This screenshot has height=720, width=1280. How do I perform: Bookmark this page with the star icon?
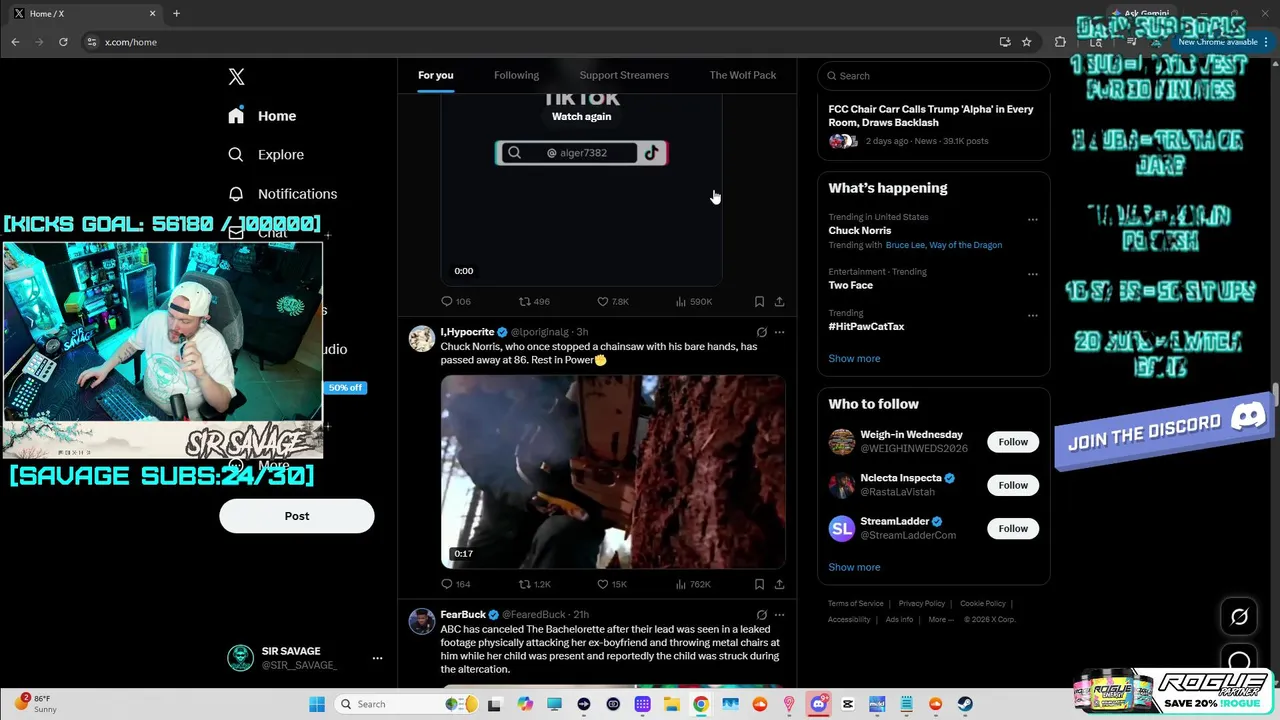click(1026, 42)
